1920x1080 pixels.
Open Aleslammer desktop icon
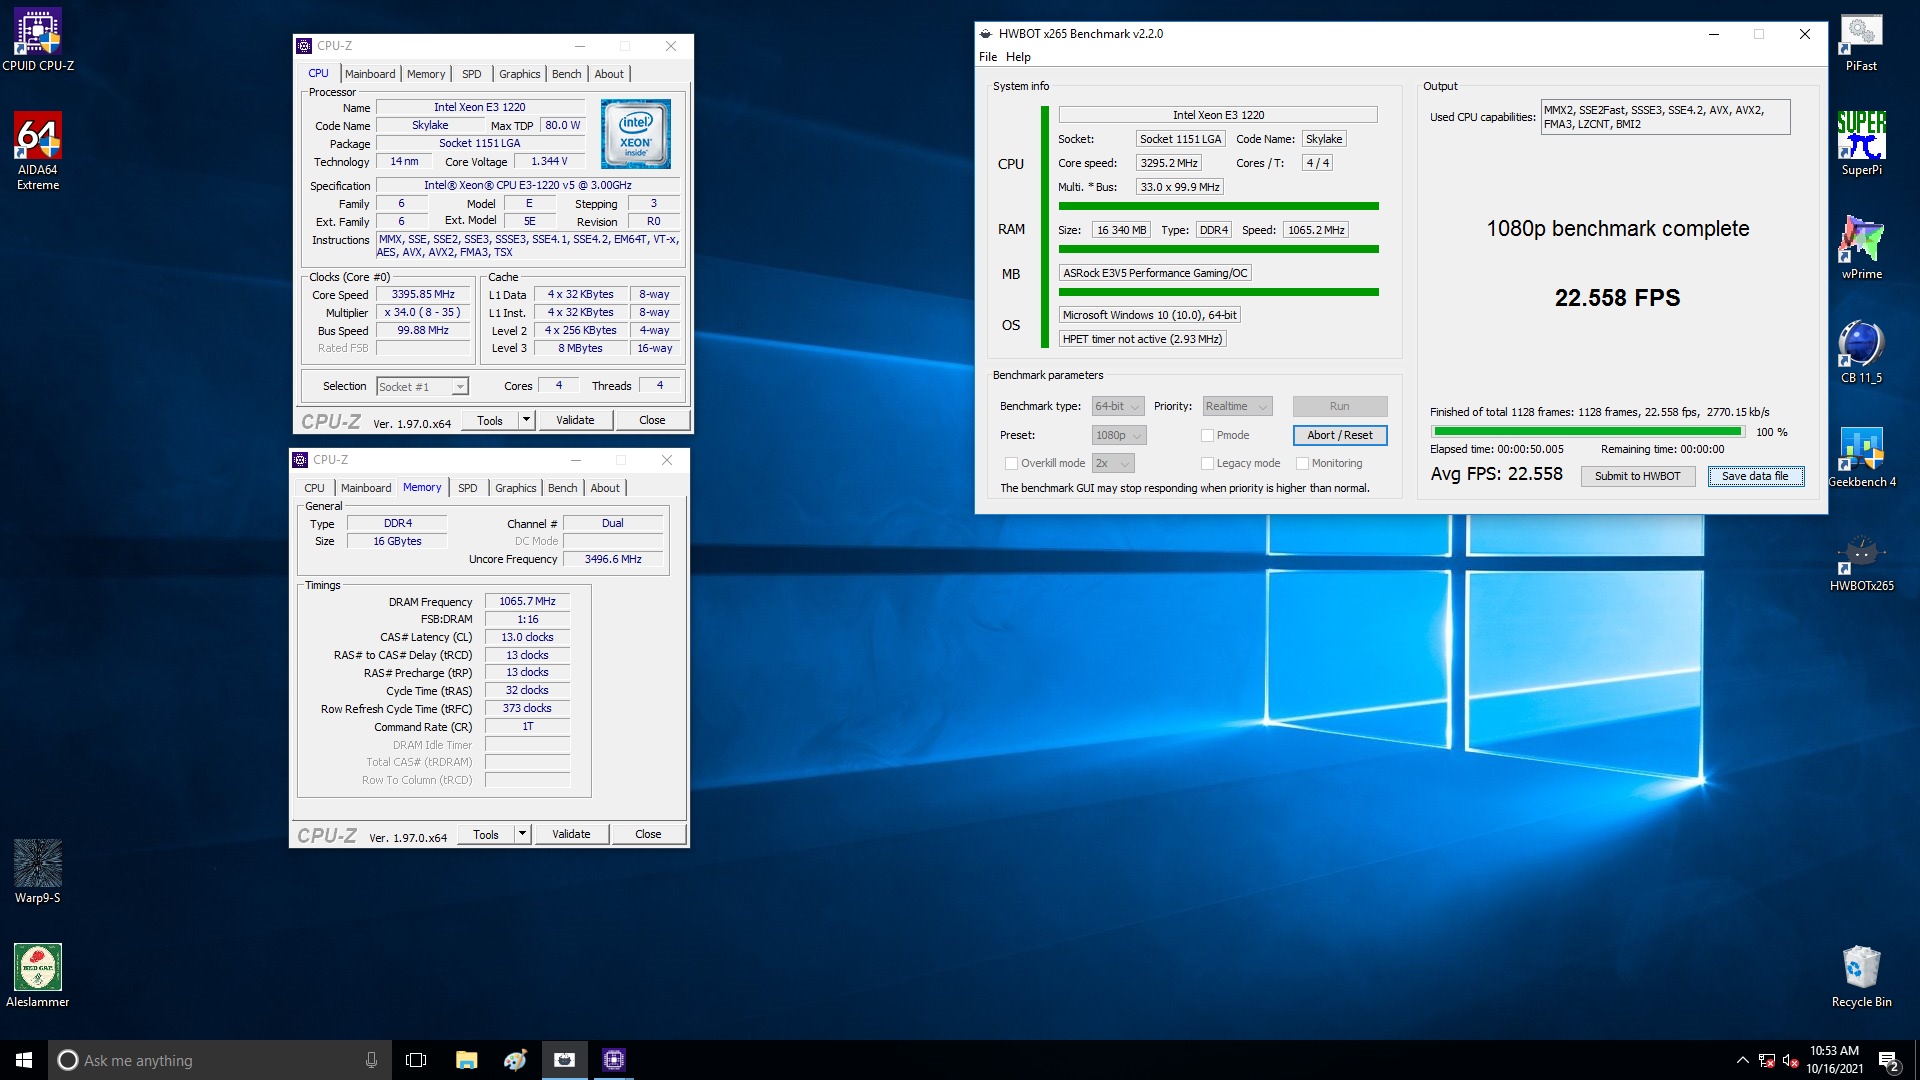tap(38, 976)
